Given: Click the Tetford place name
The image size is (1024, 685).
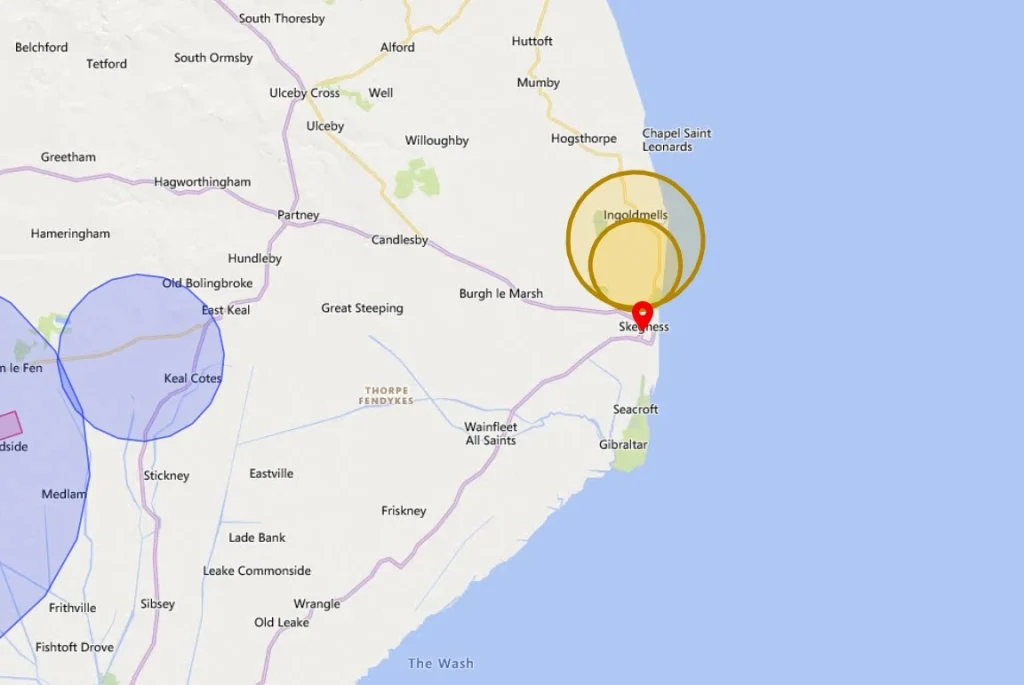Looking at the screenshot, I should pos(106,63).
